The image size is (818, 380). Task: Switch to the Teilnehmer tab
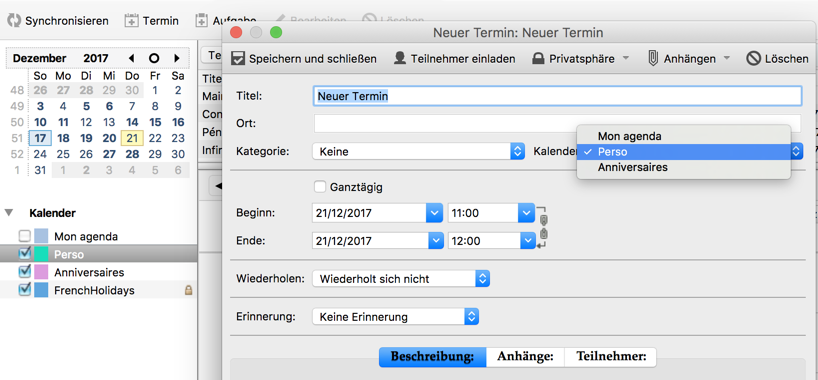[x=611, y=357]
